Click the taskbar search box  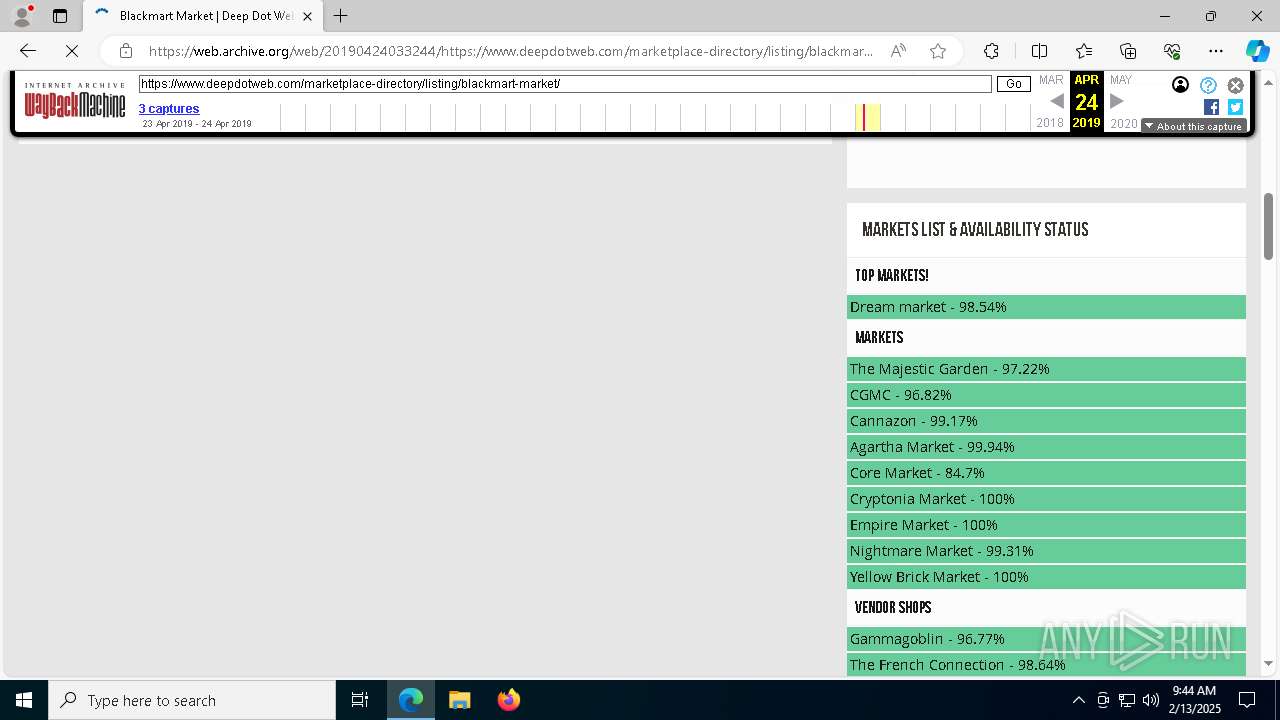point(192,700)
